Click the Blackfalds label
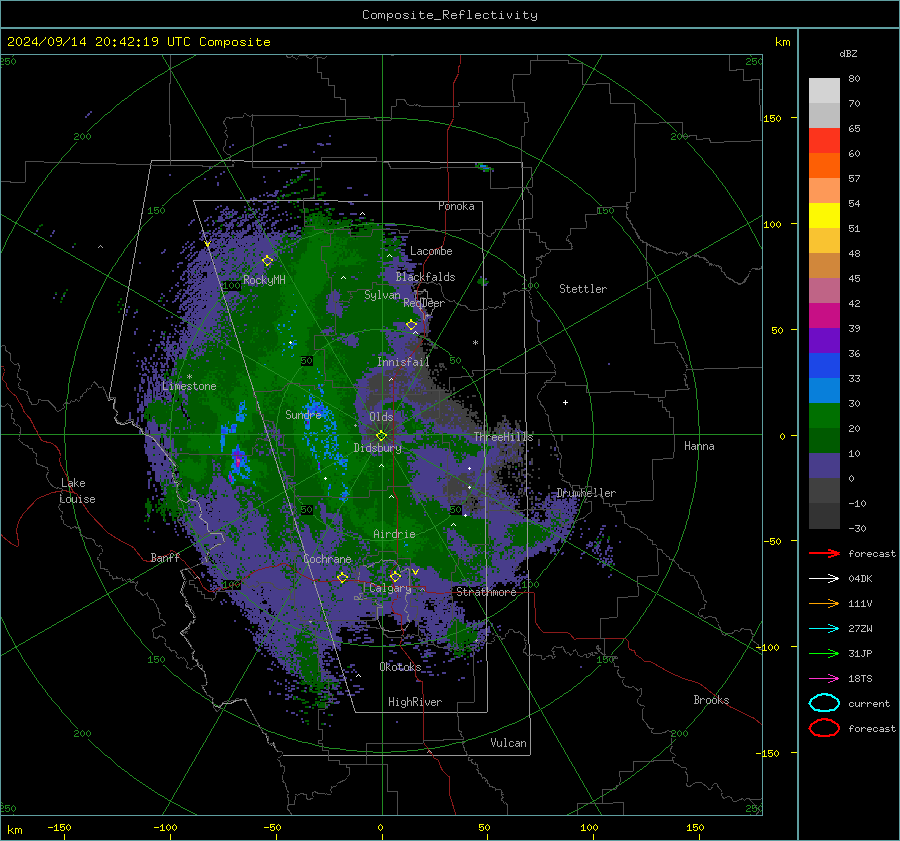Screen dimensions: 900x841 pos(425,277)
